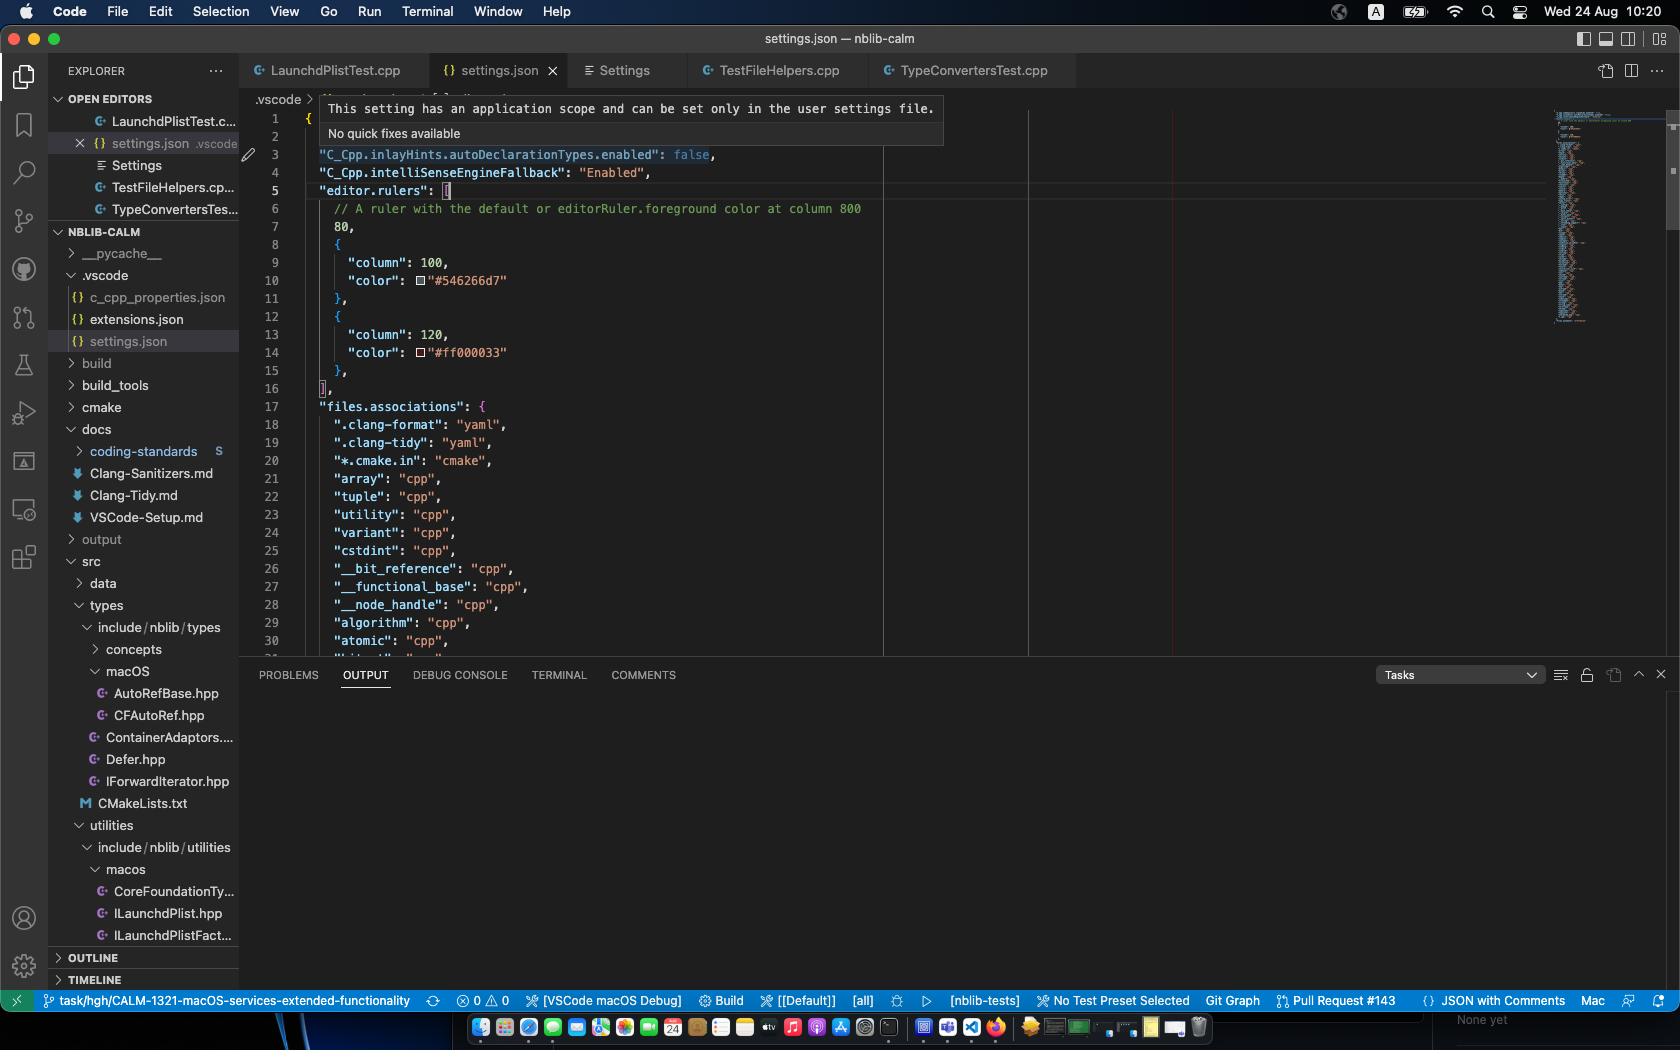1680x1050 pixels.
Task: Toggle Auto Scroll lock in Output panel
Action: pyautogui.click(x=1587, y=675)
